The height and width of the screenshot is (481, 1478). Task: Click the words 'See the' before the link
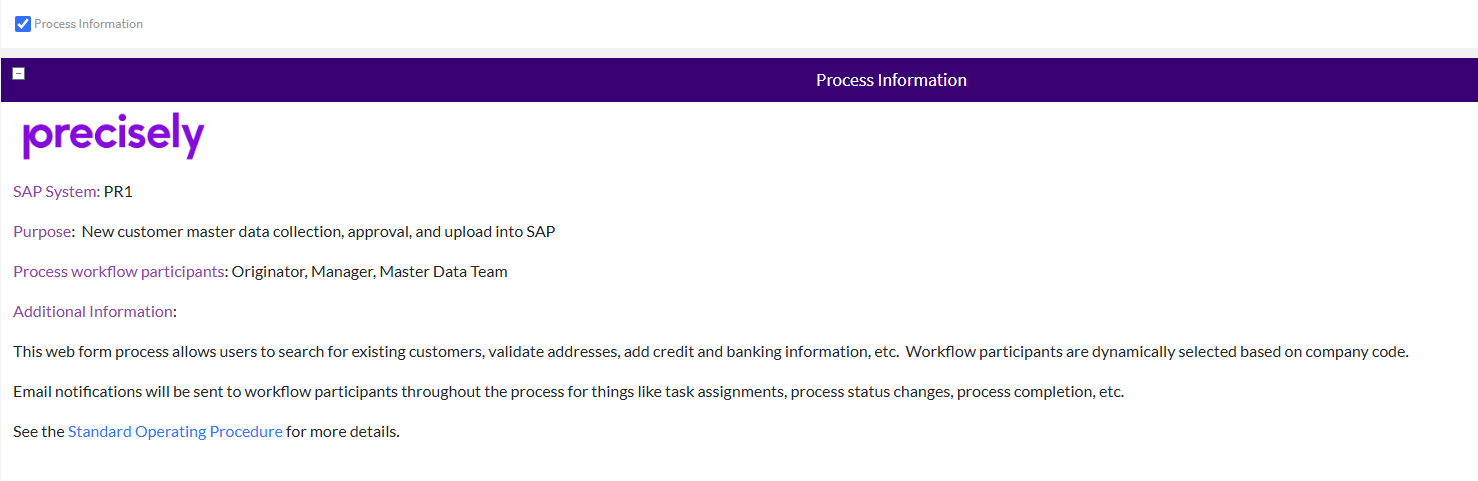point(39,432)
